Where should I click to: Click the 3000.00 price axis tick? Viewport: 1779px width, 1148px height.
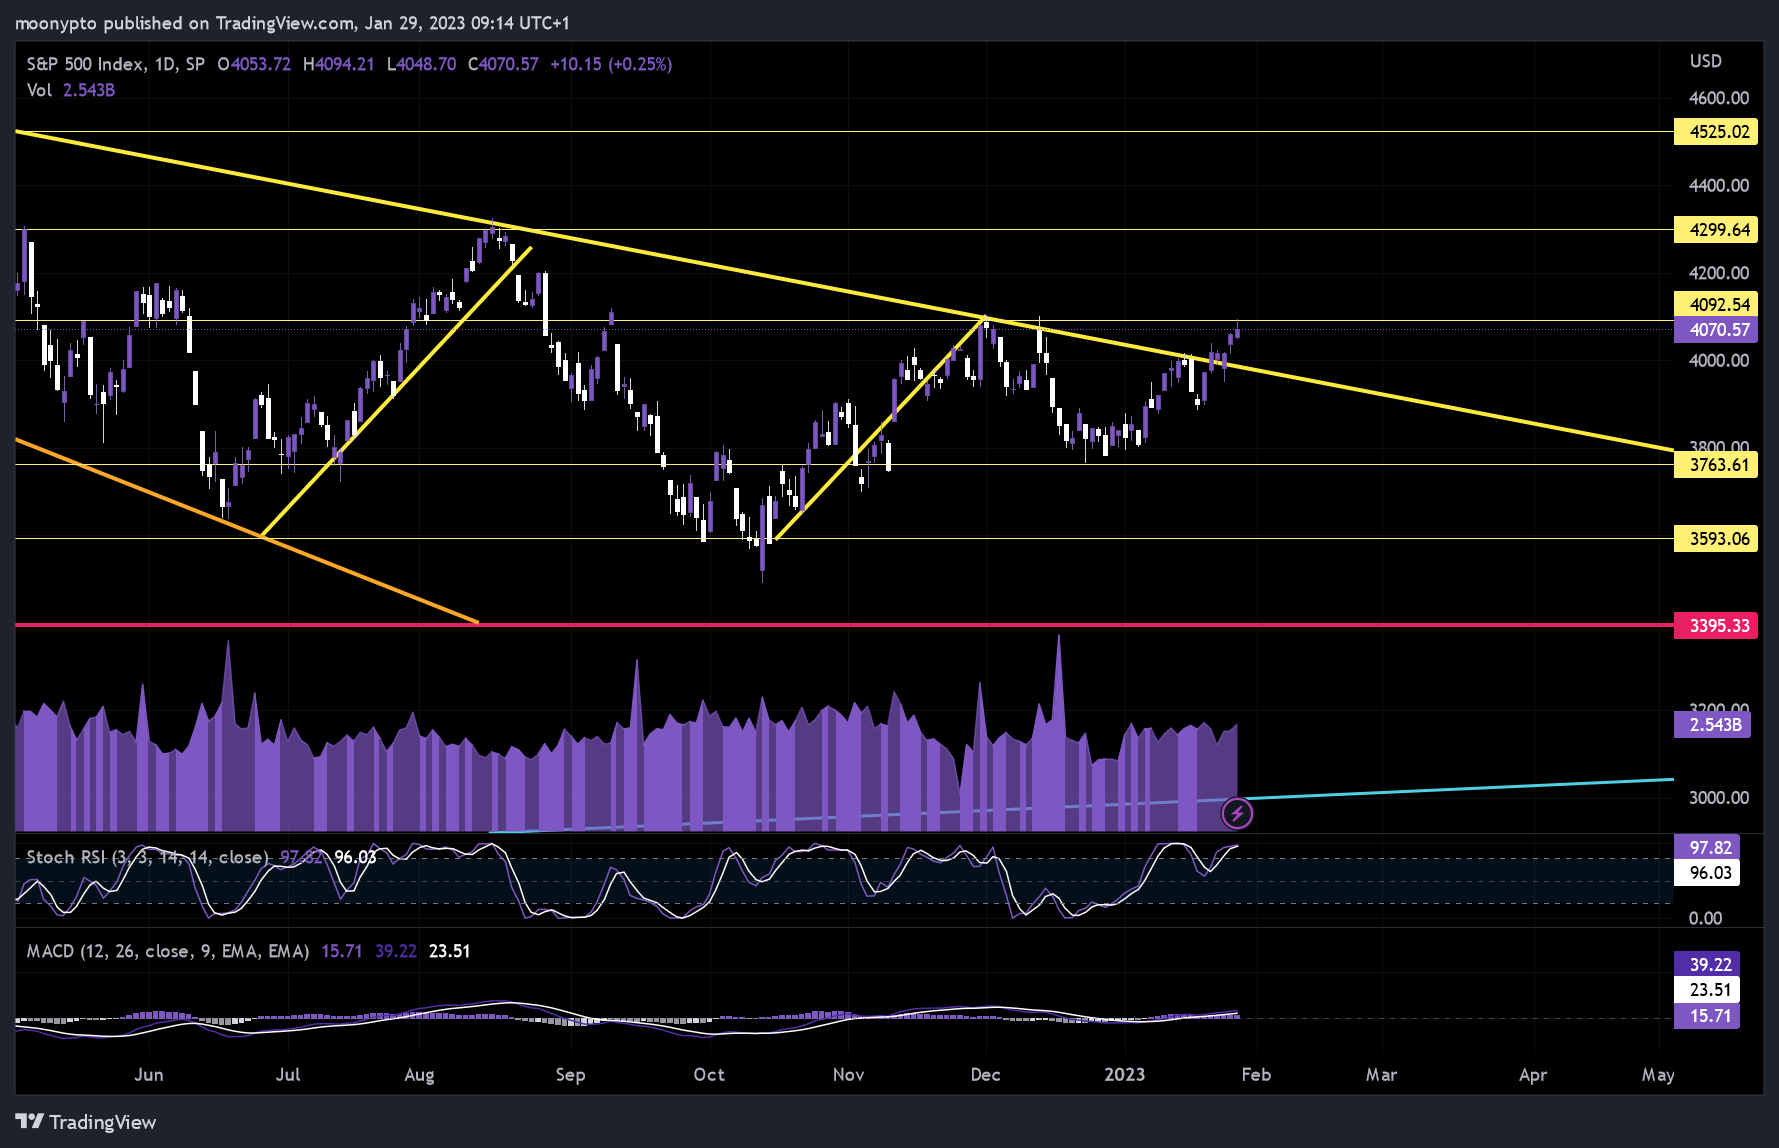click(x=1719, y=797)
